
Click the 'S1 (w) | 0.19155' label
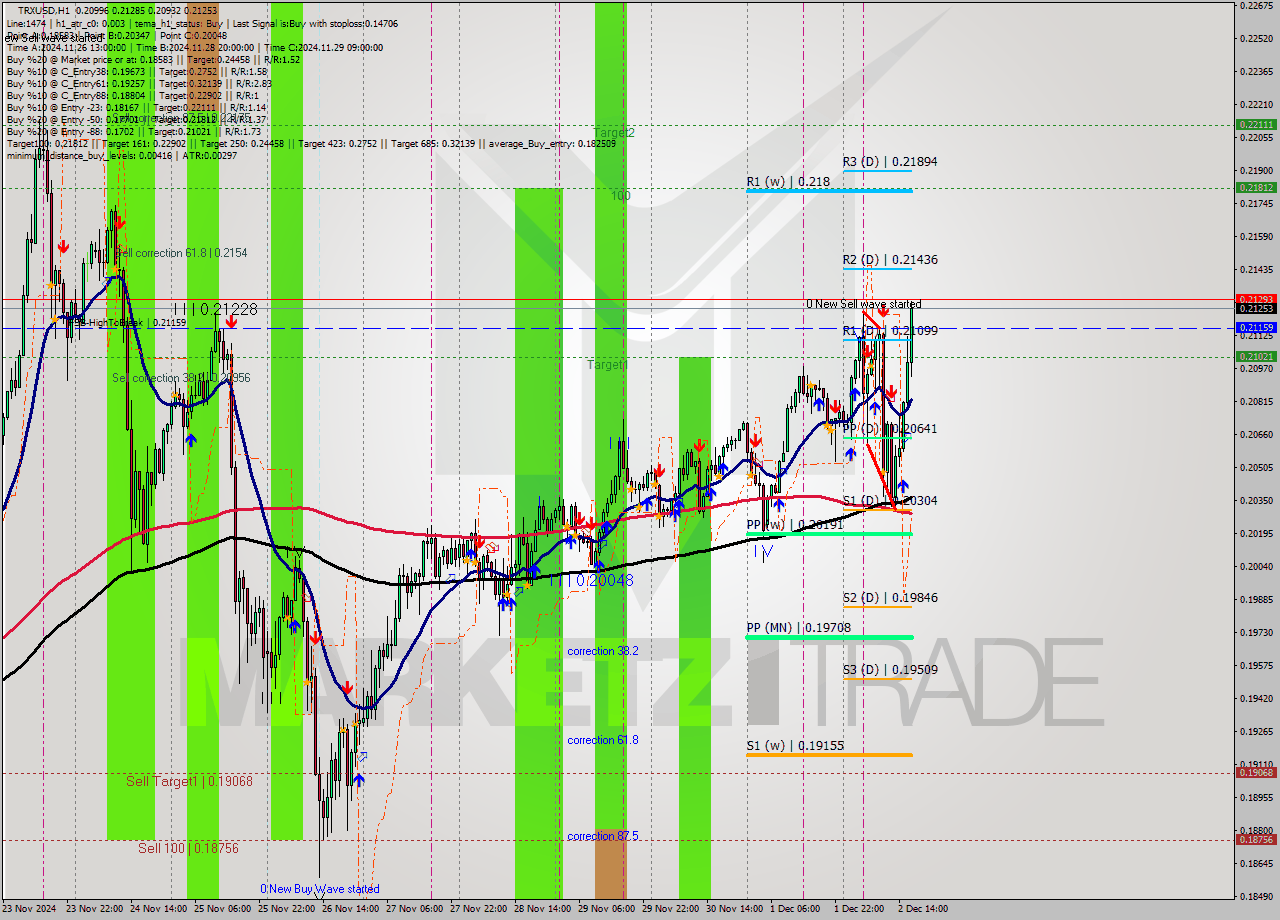794,746
